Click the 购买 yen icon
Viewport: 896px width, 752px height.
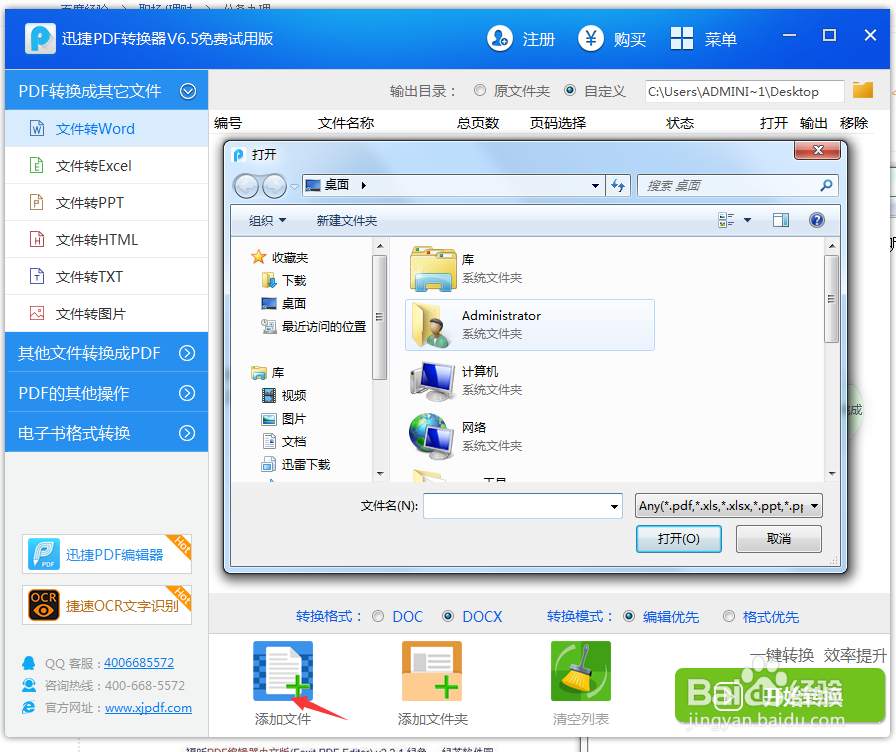click(591, 39)
